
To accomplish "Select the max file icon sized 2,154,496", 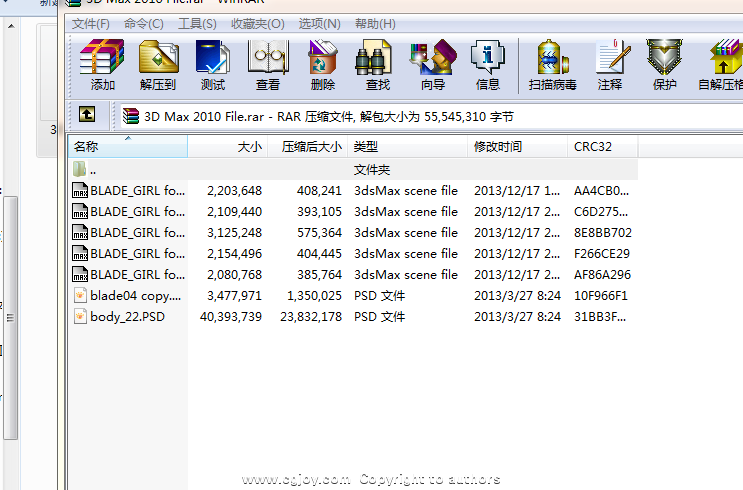I will tap(80, 253).
